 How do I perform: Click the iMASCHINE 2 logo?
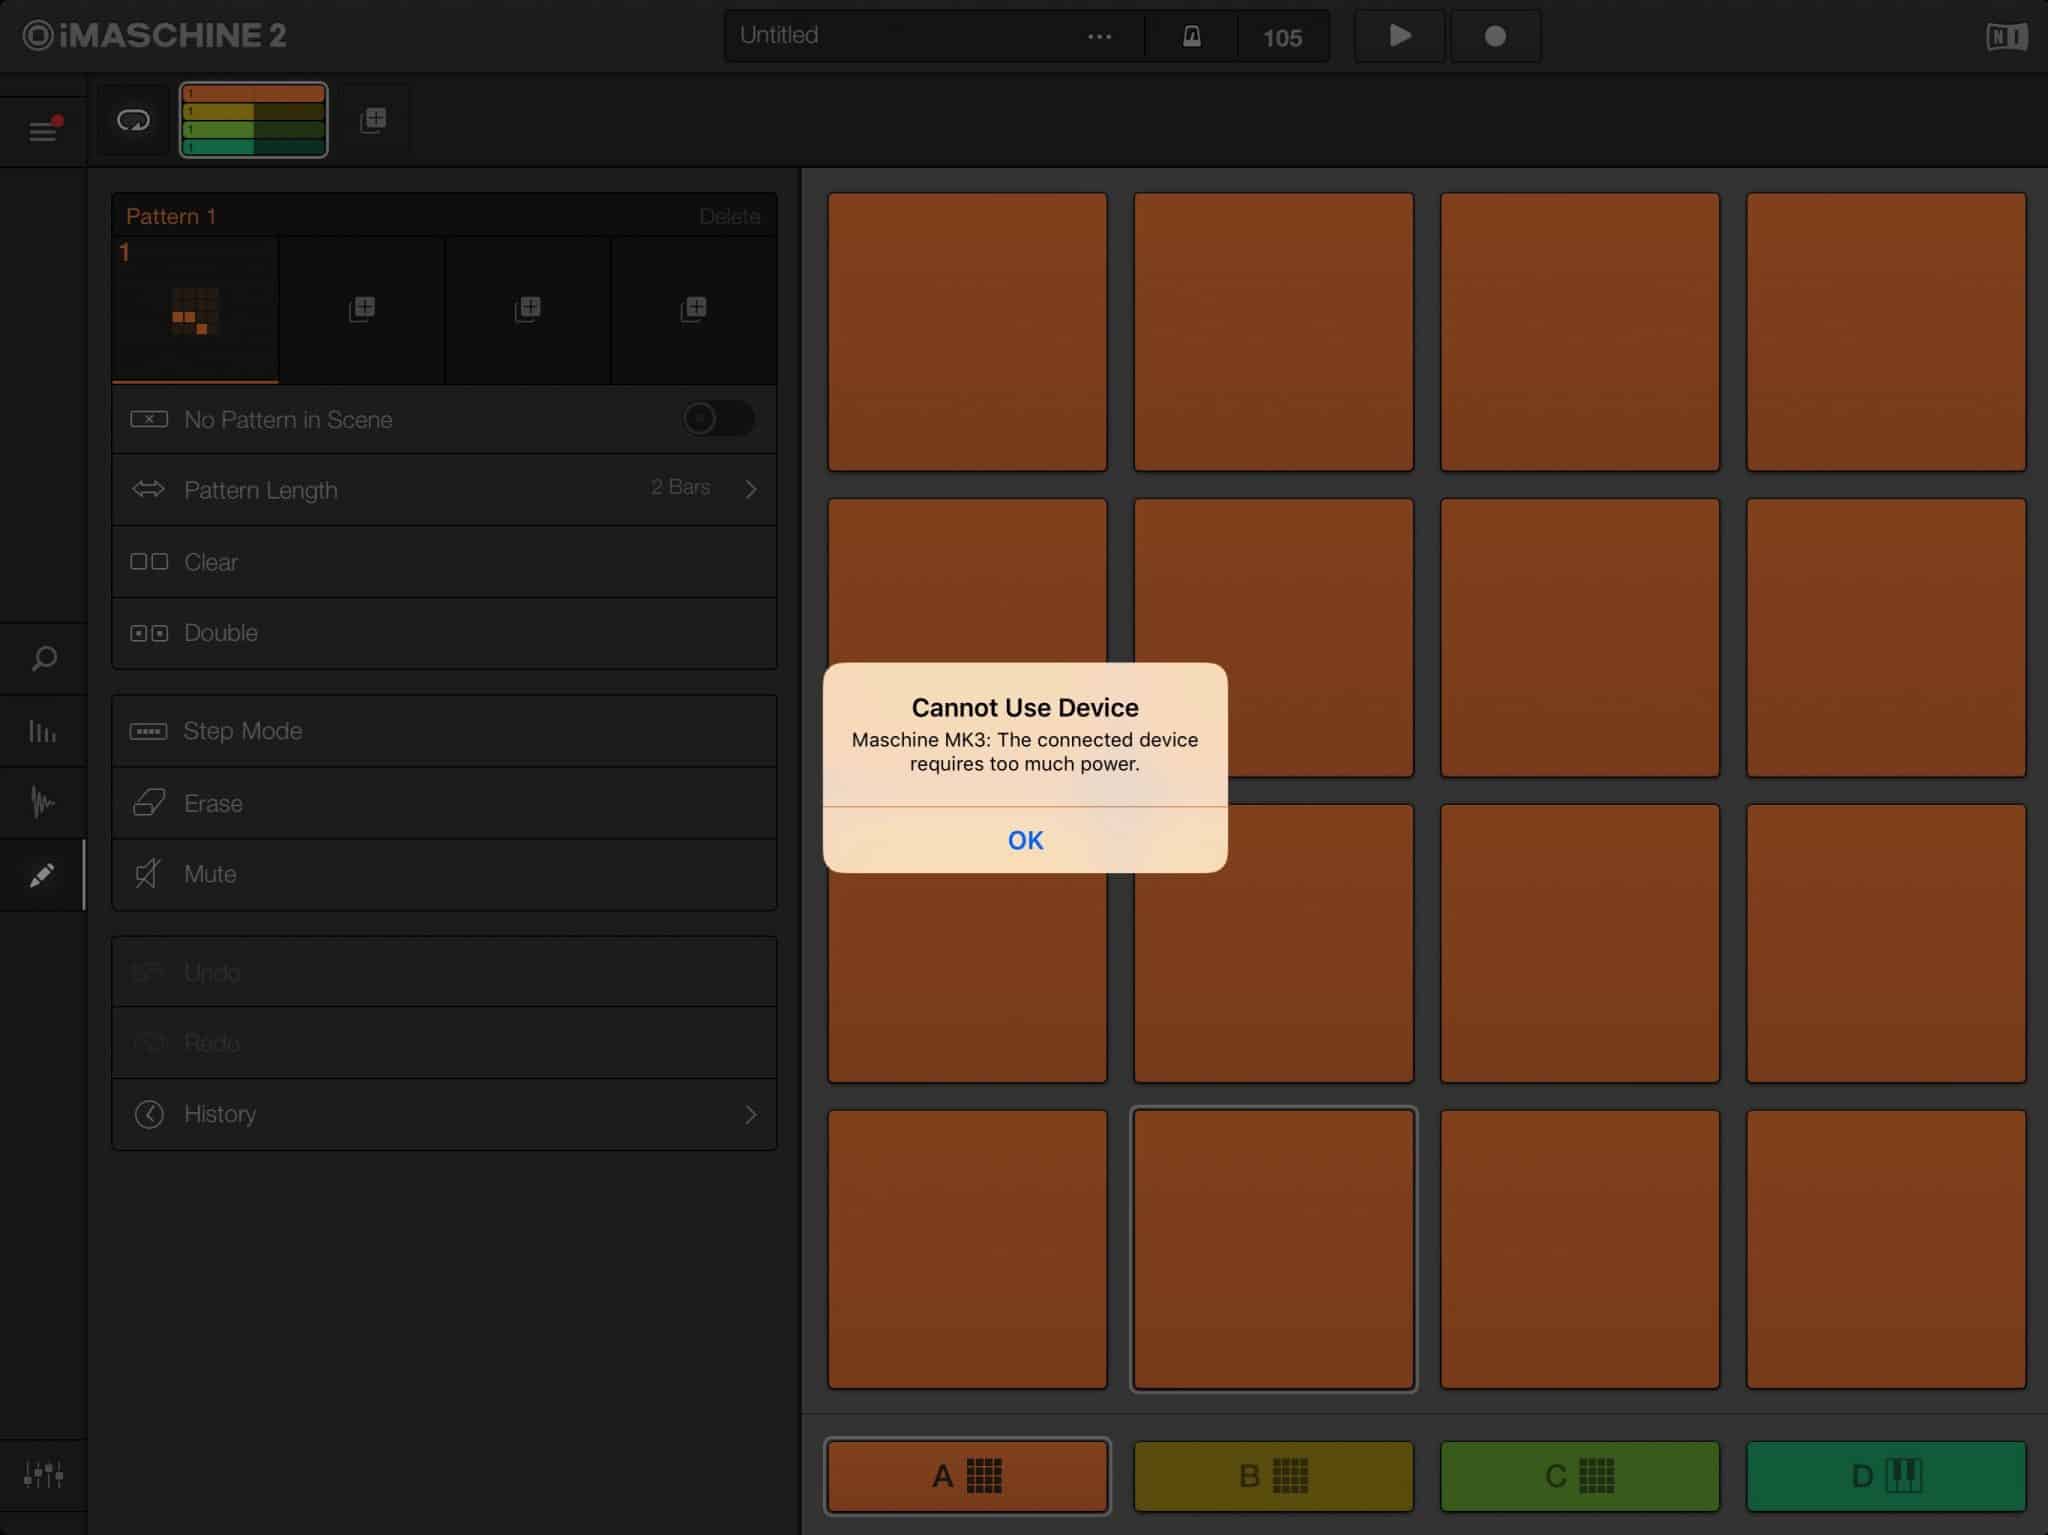[155, 36]
